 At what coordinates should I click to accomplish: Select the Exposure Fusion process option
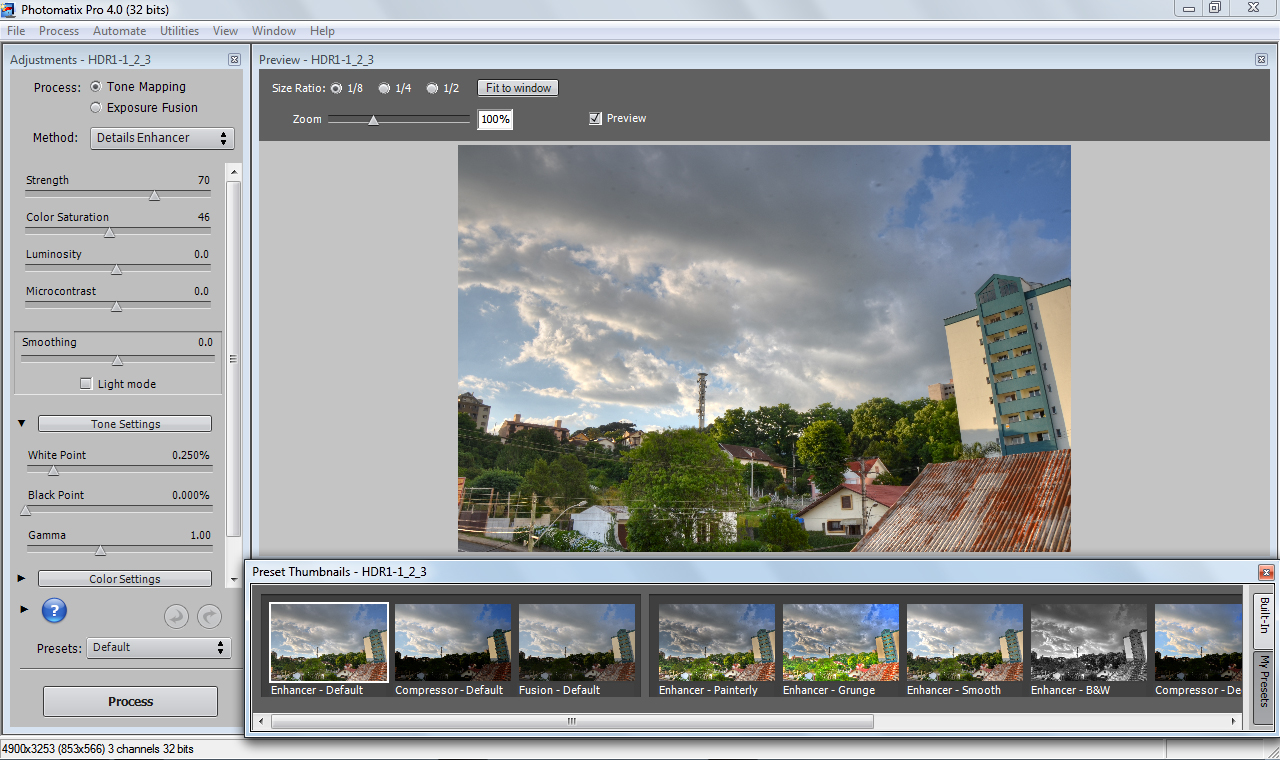[x=96, y=108]
